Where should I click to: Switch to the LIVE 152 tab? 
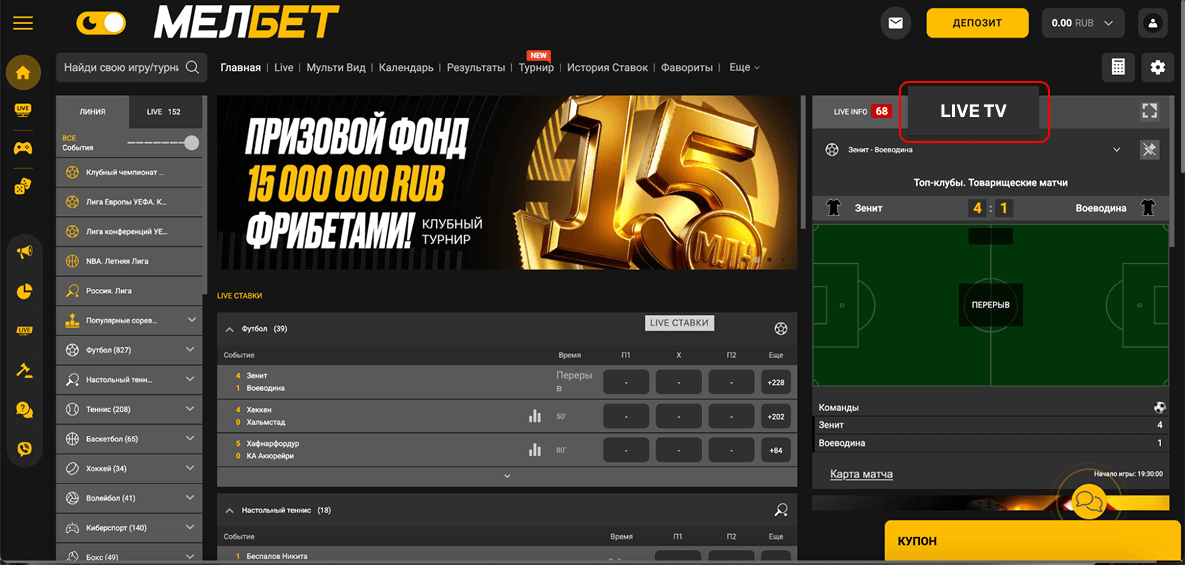click(x=163, y=112)
